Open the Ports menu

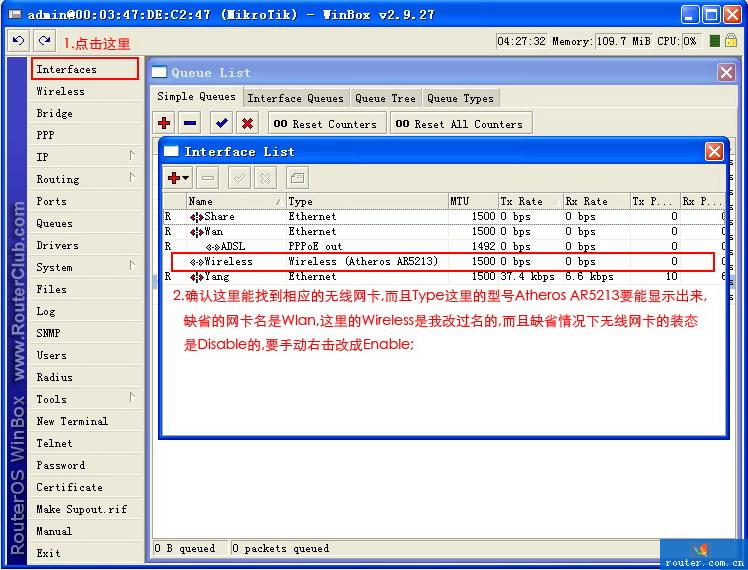86,201
